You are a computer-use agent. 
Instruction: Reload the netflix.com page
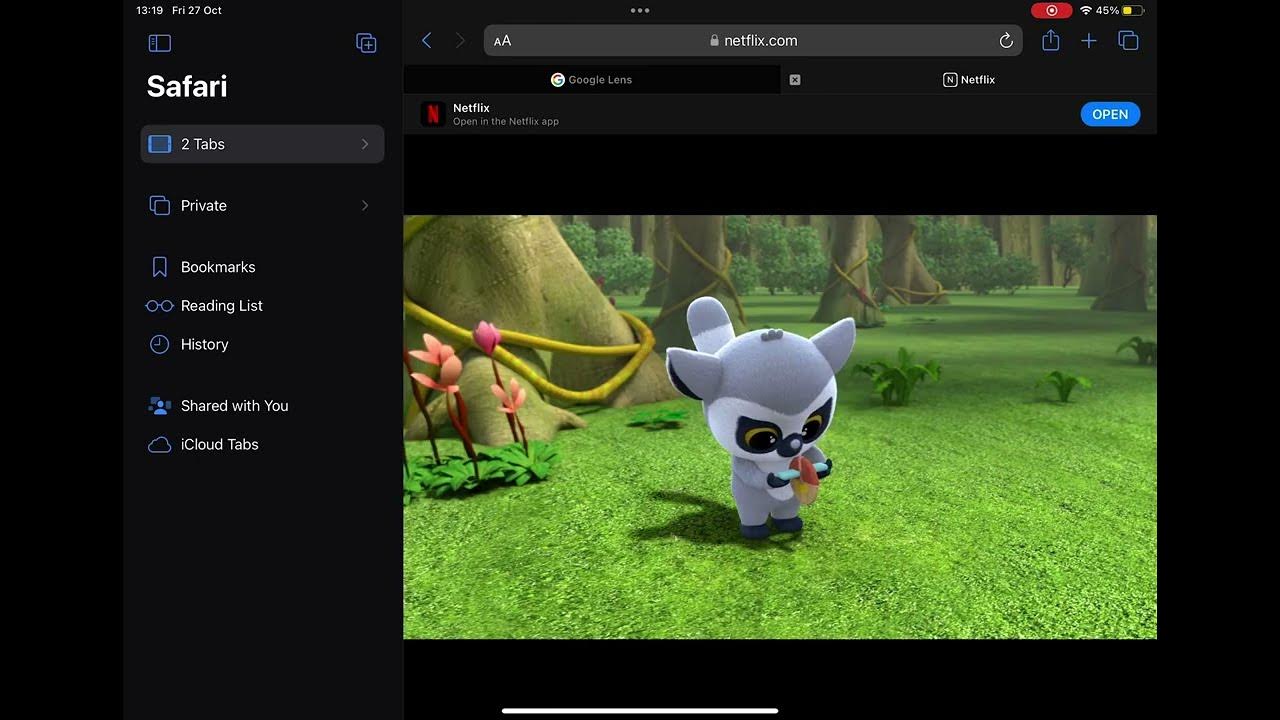tap(1006, 41)
